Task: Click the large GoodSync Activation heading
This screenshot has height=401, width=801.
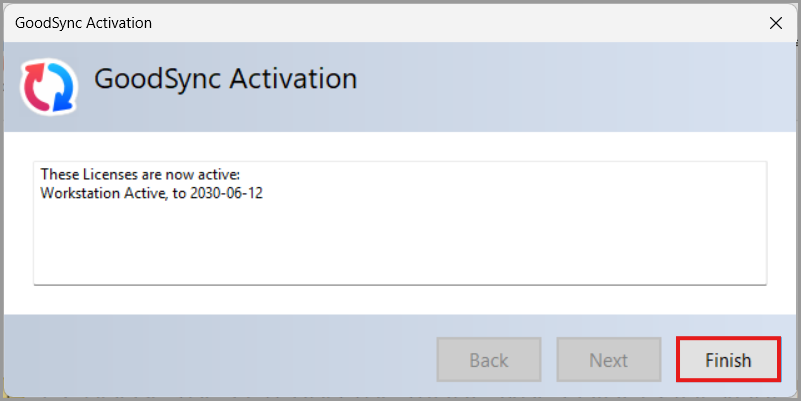Action: (225, 79)
